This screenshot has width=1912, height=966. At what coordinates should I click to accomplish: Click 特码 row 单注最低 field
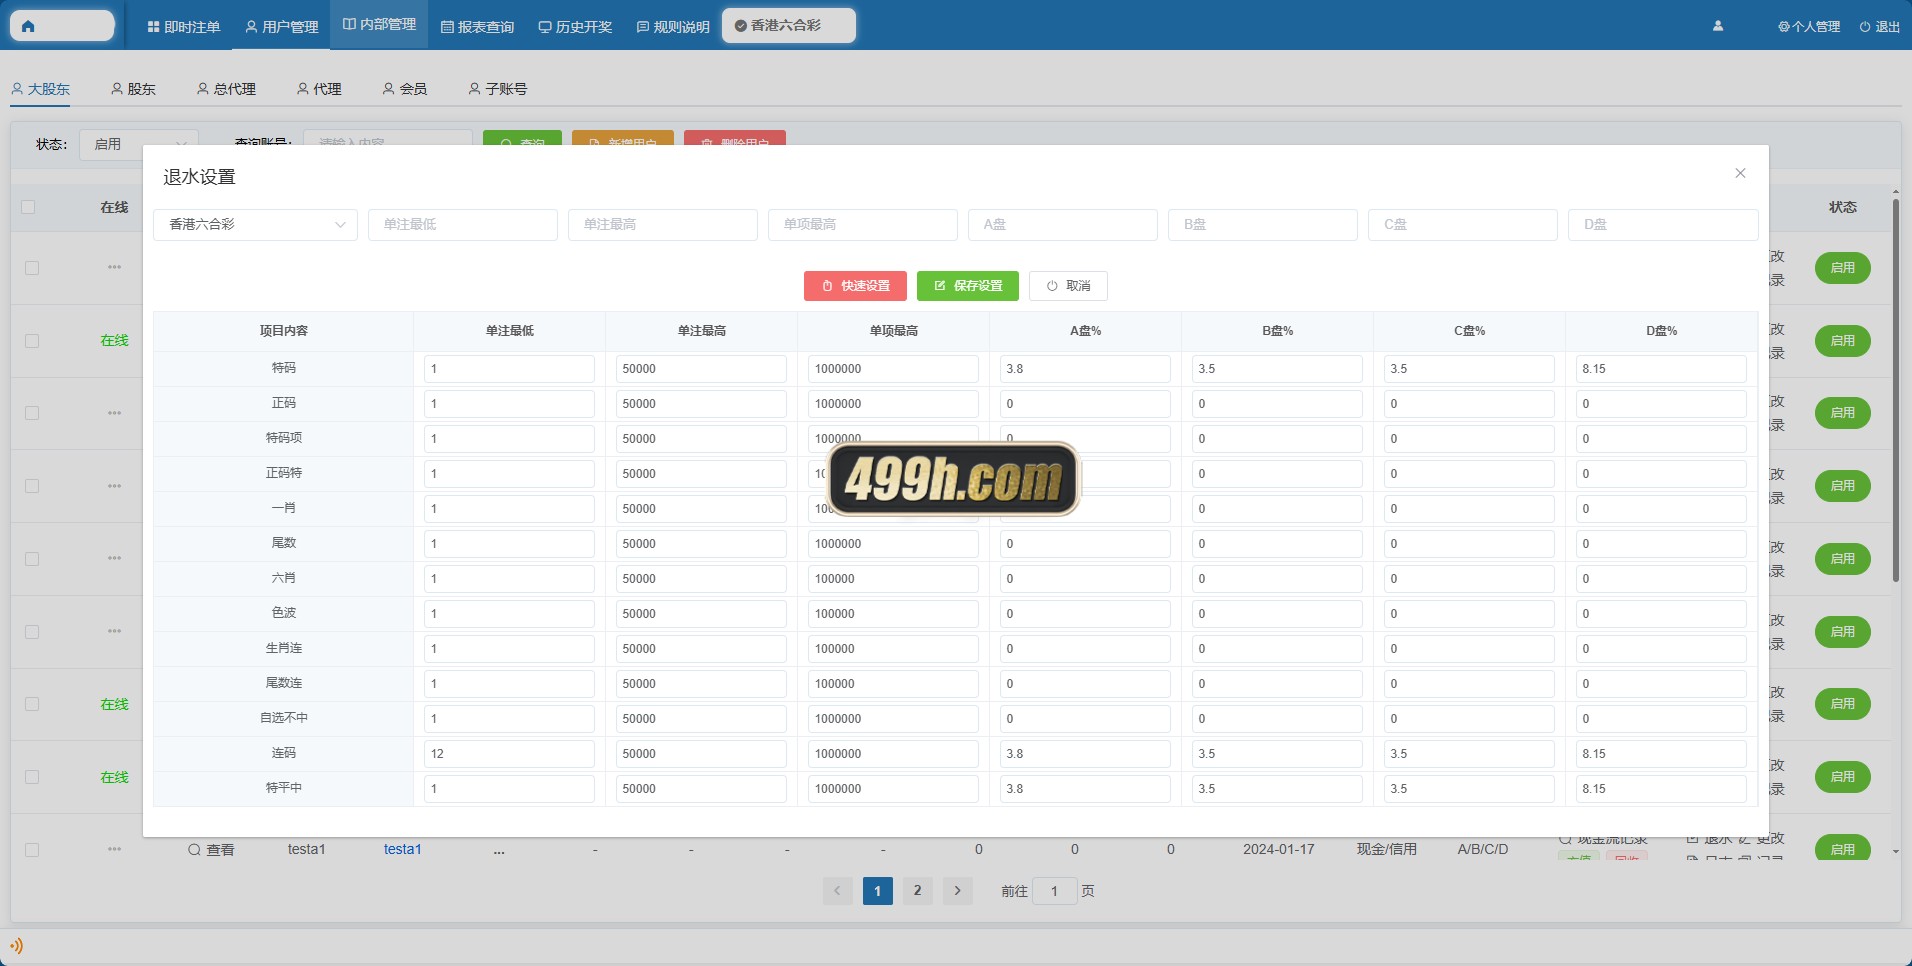pos(509,369)
